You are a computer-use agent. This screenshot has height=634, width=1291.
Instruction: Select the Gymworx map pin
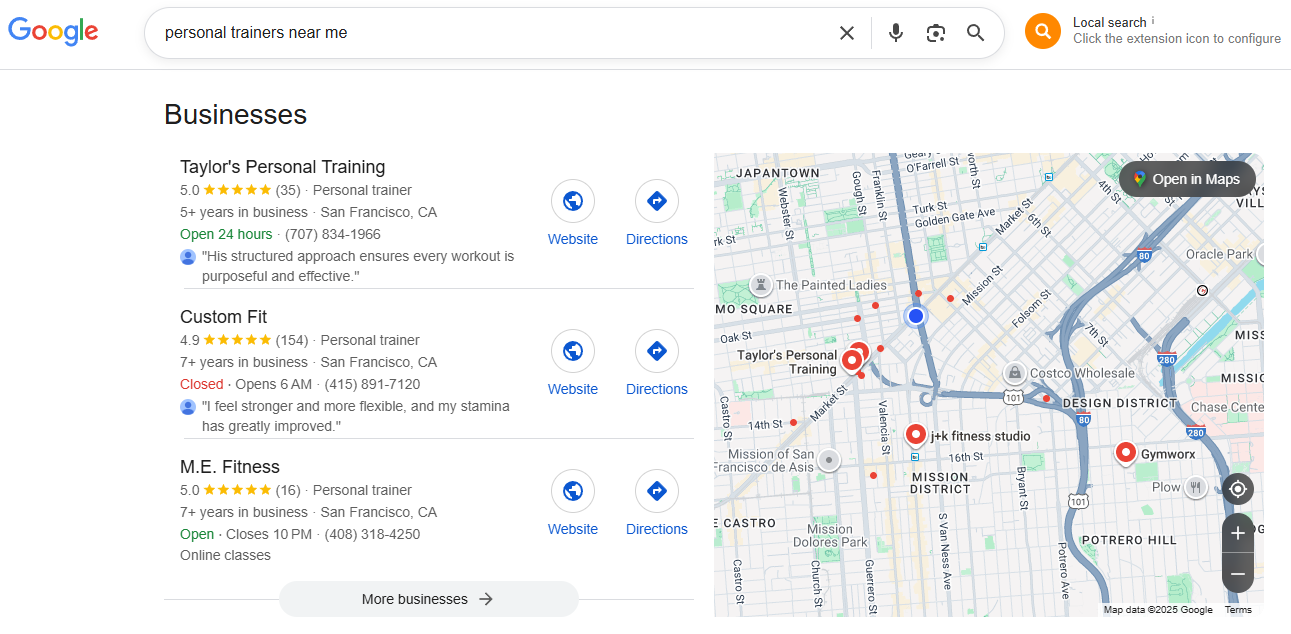click(1125, 453)
